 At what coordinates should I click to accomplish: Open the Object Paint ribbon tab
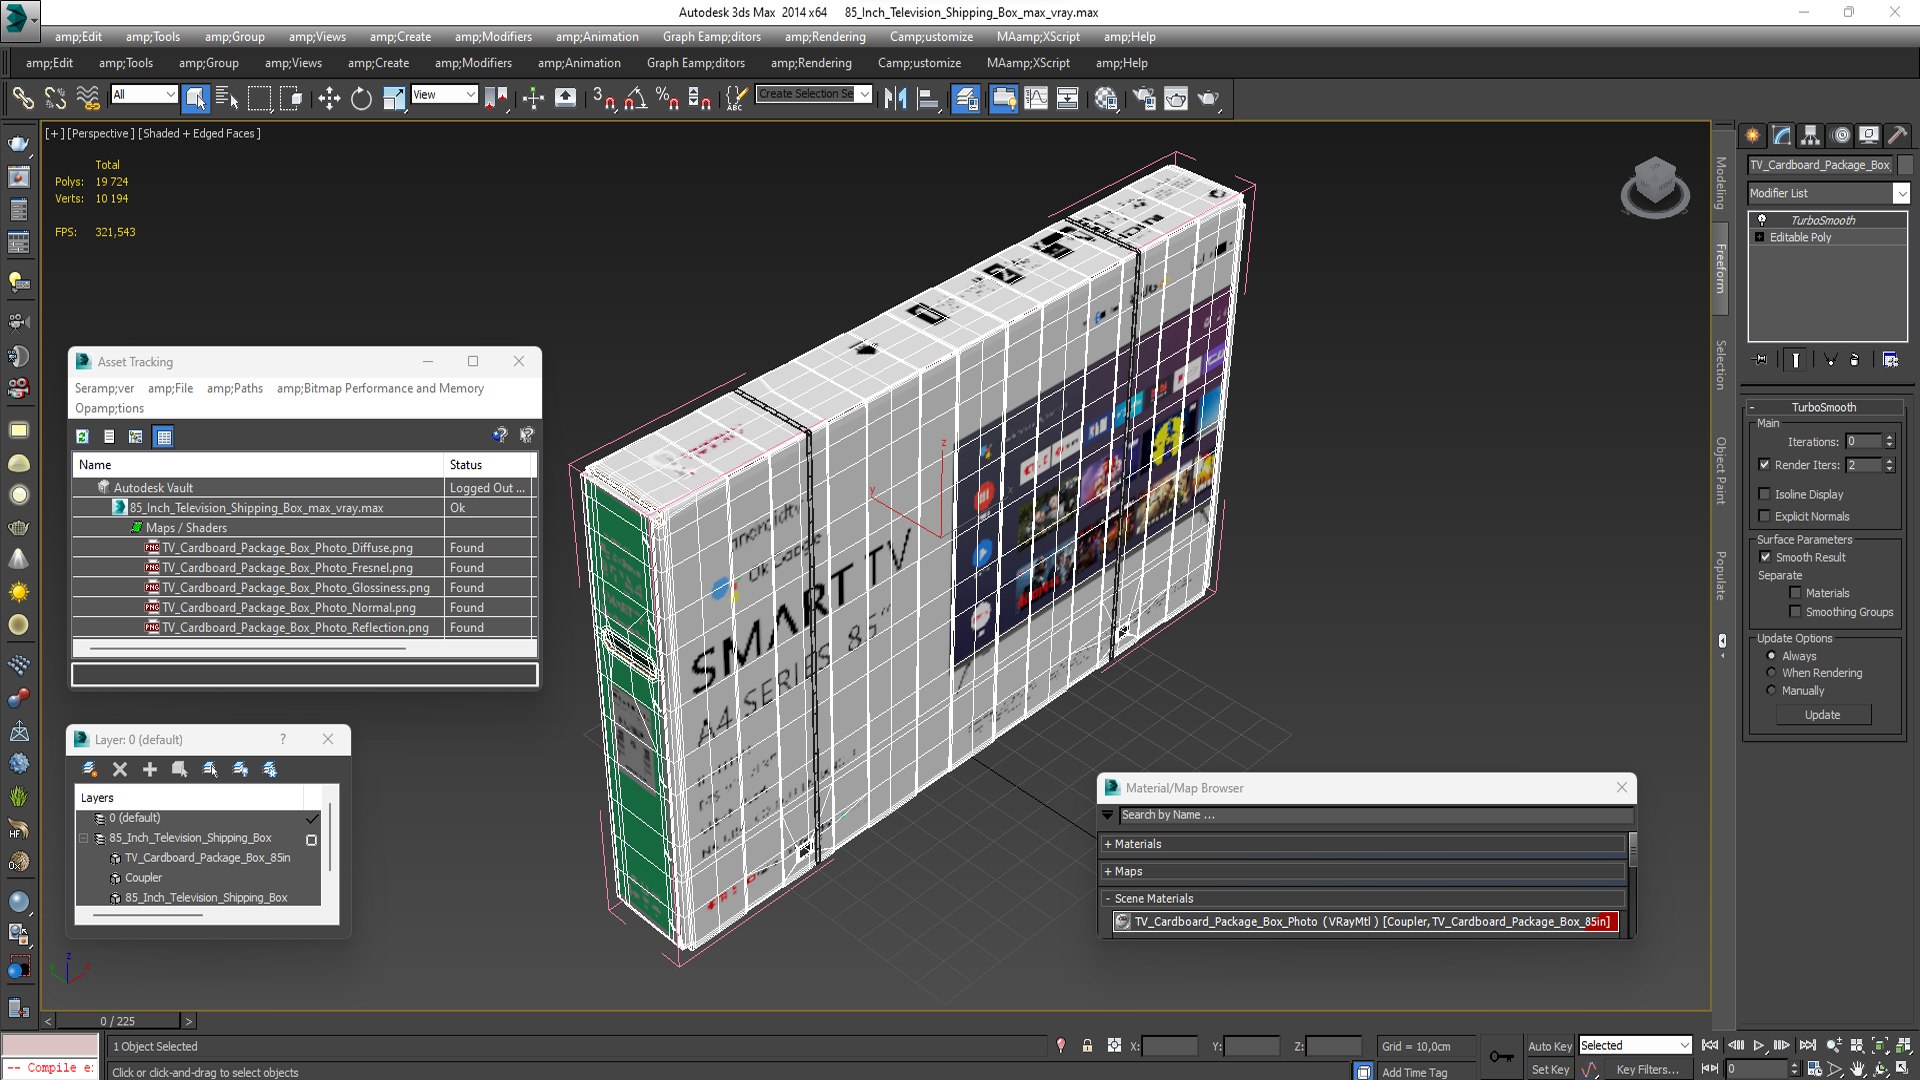pos(1721,470)
